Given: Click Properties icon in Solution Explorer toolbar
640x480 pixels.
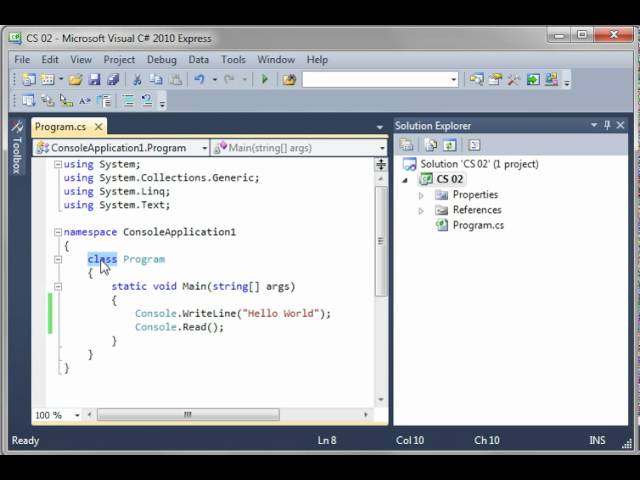Looking at the screenshot, I should pyautogui.click(x=407, y=144).
